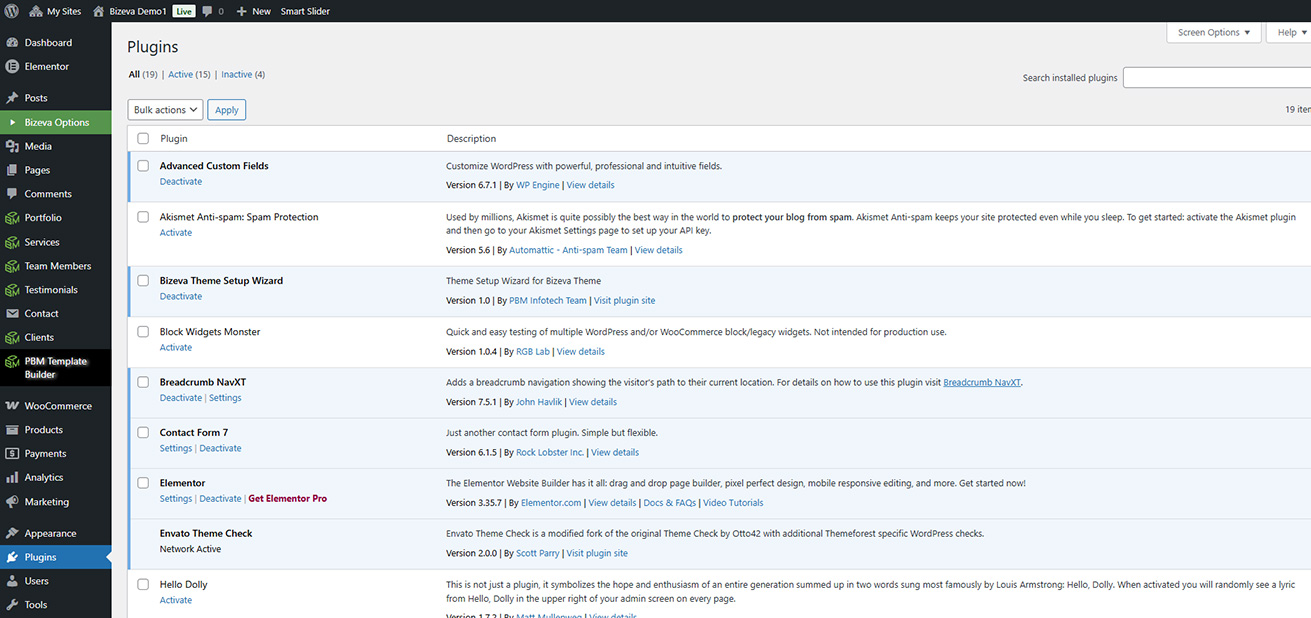This screenshot has height=618, width=1311.
Task: Check the Contact Form 7 plugin checkbox
Action: (143, 433)
